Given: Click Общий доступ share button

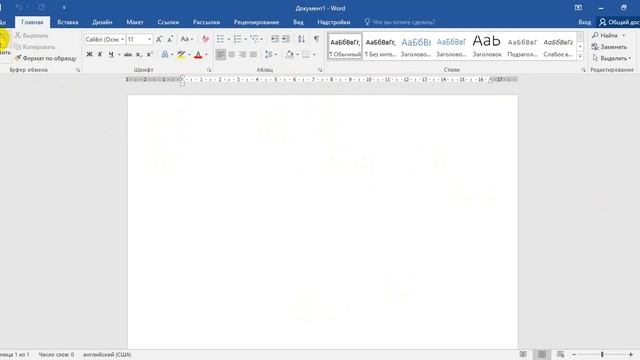Looking at the screenshot, I should [619, 22].
